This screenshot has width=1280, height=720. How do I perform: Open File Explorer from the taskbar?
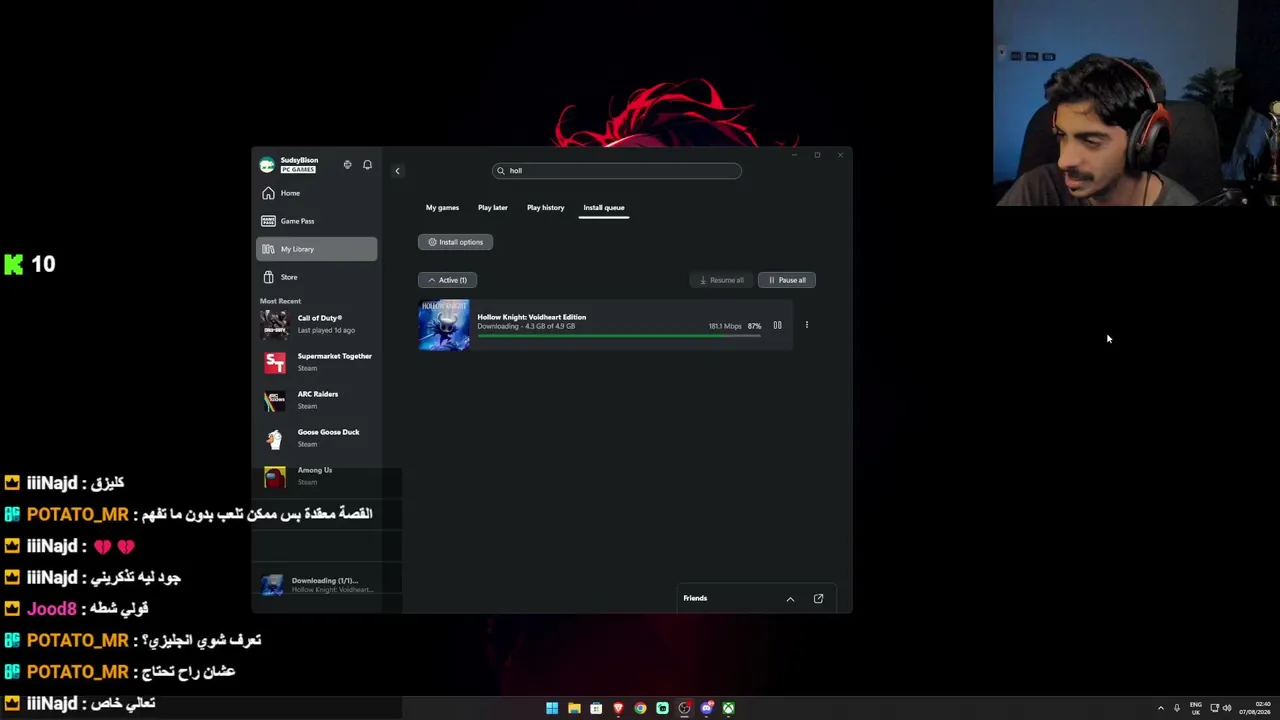[x=574, y=708]
